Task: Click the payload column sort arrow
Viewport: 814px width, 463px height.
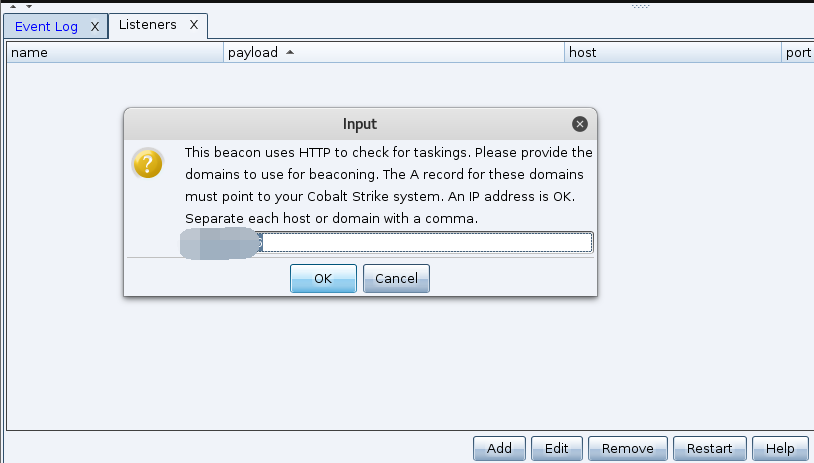Action: tap(290, 52)
